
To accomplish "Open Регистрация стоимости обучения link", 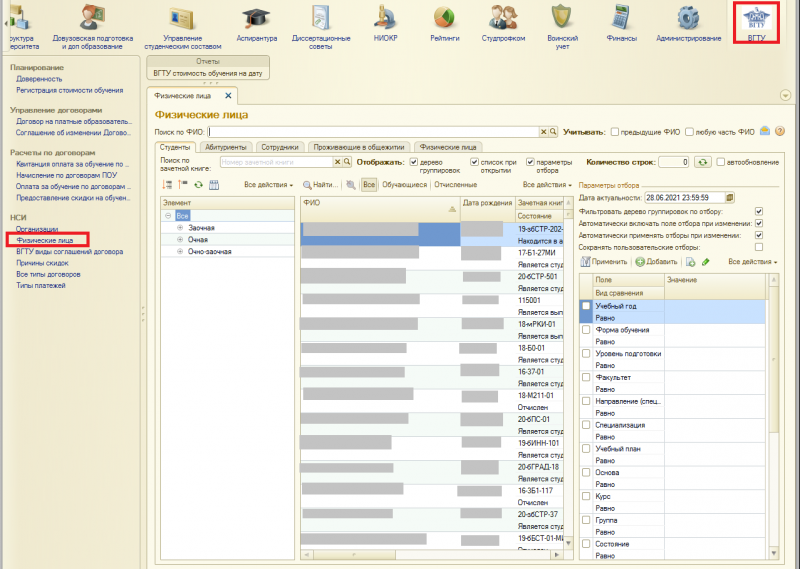I will coord(69,90).
